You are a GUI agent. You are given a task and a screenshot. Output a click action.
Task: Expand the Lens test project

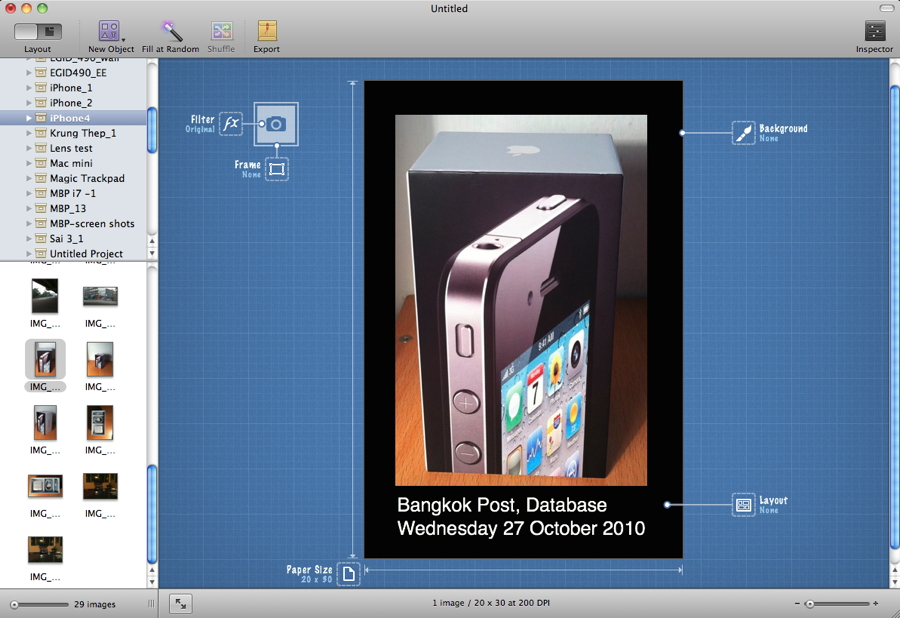[29, 148]
